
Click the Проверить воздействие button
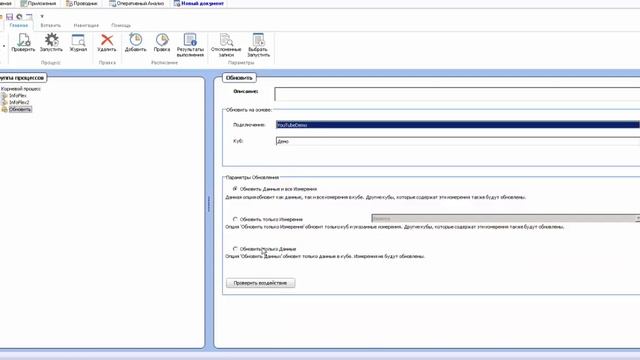[x=260, y=283]
